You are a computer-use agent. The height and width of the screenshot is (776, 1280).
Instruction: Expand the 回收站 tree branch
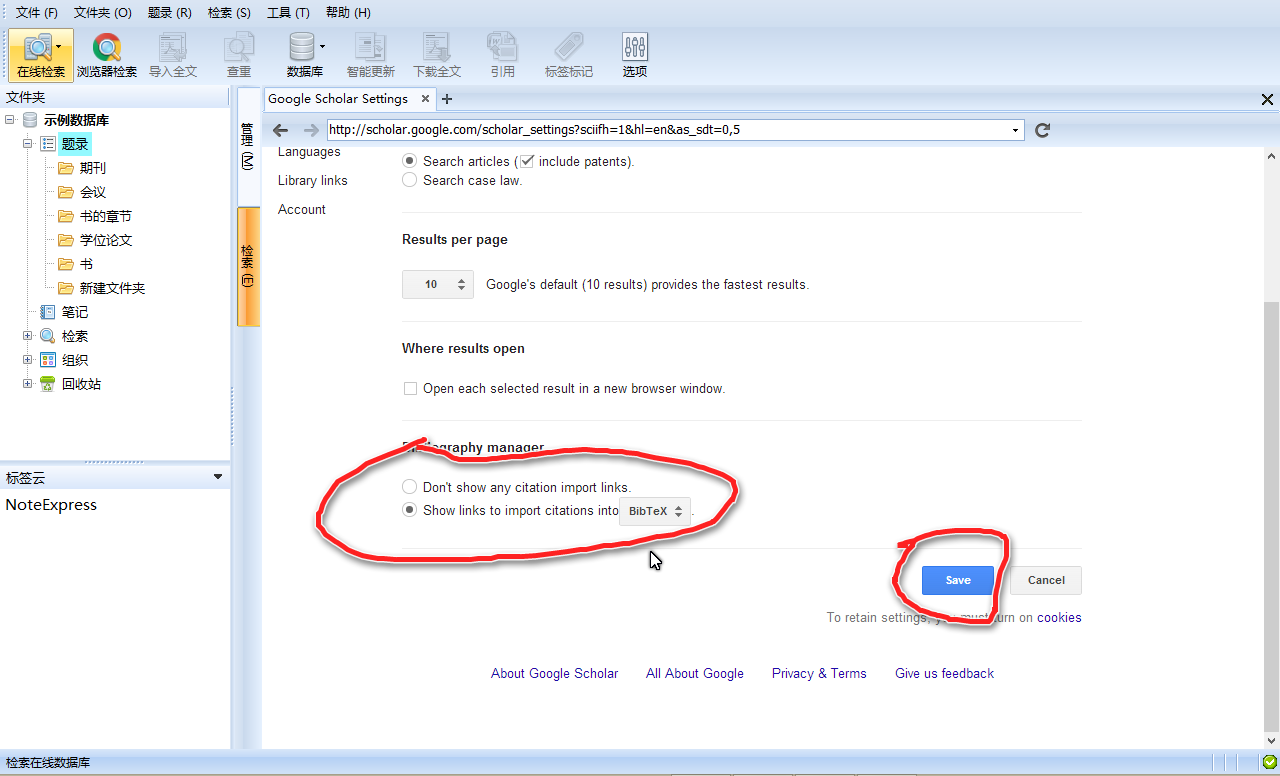[28, 384]
